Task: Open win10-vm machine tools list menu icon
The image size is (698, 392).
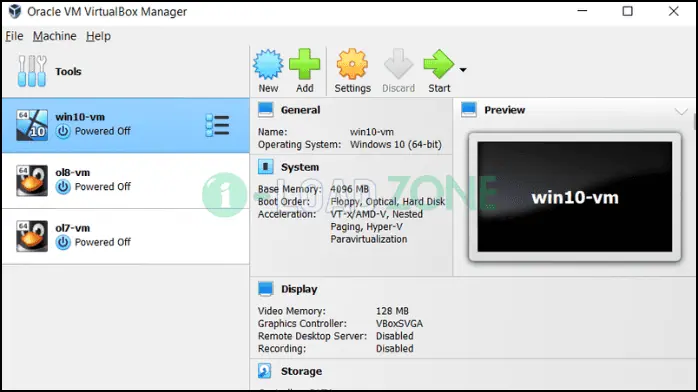Action: (218, 125)
